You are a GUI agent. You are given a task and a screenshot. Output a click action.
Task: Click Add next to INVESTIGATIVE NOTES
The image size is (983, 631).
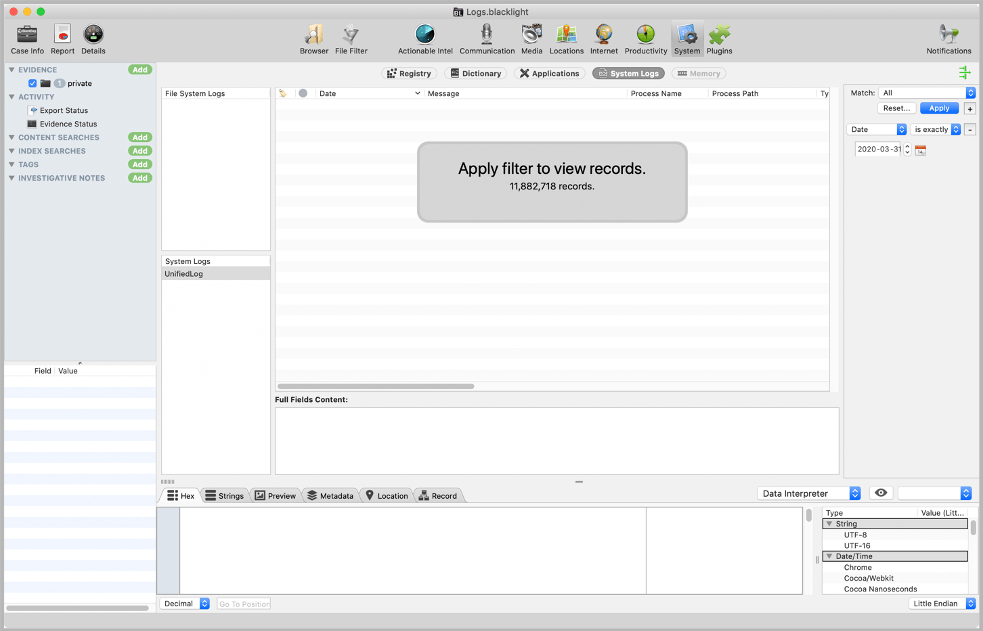tap(140, 178)
